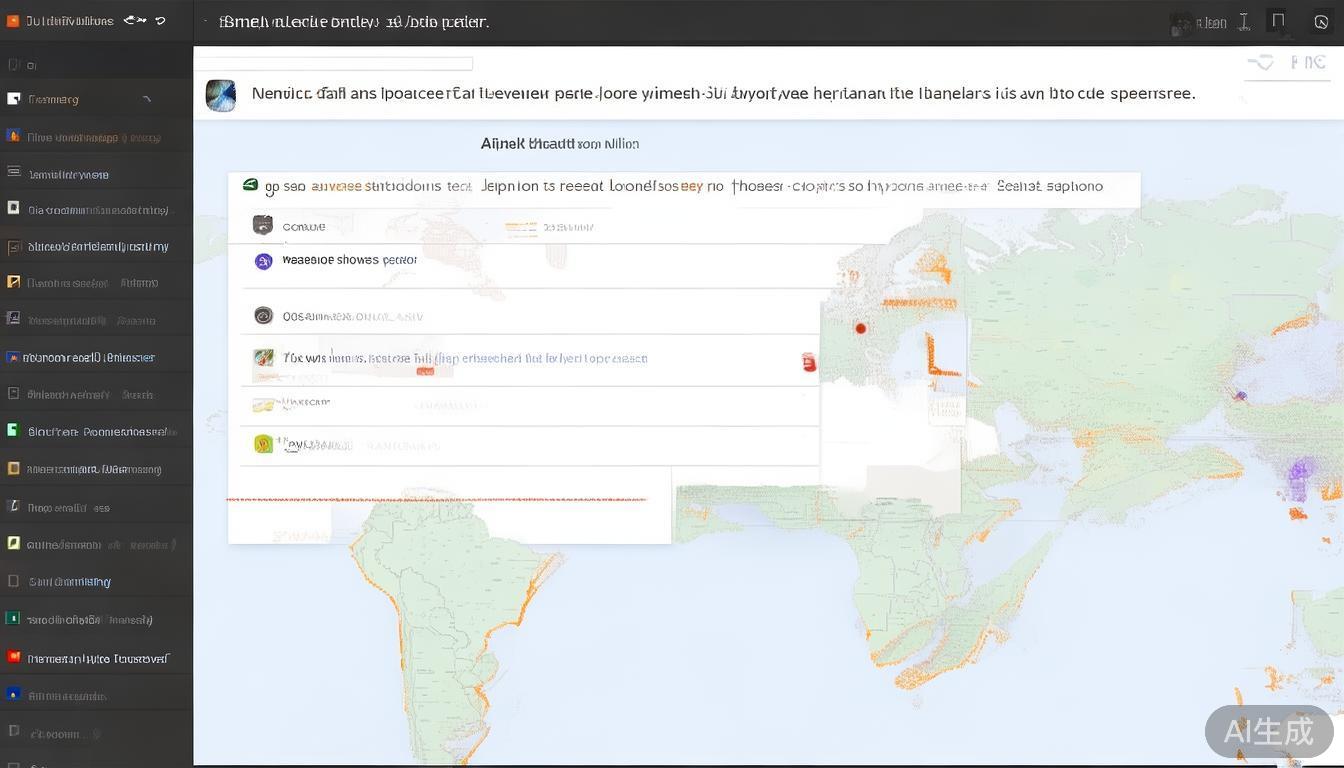Open the square avatar thumbnail beside the headline

pyautogui.click(x=221, y=96)
